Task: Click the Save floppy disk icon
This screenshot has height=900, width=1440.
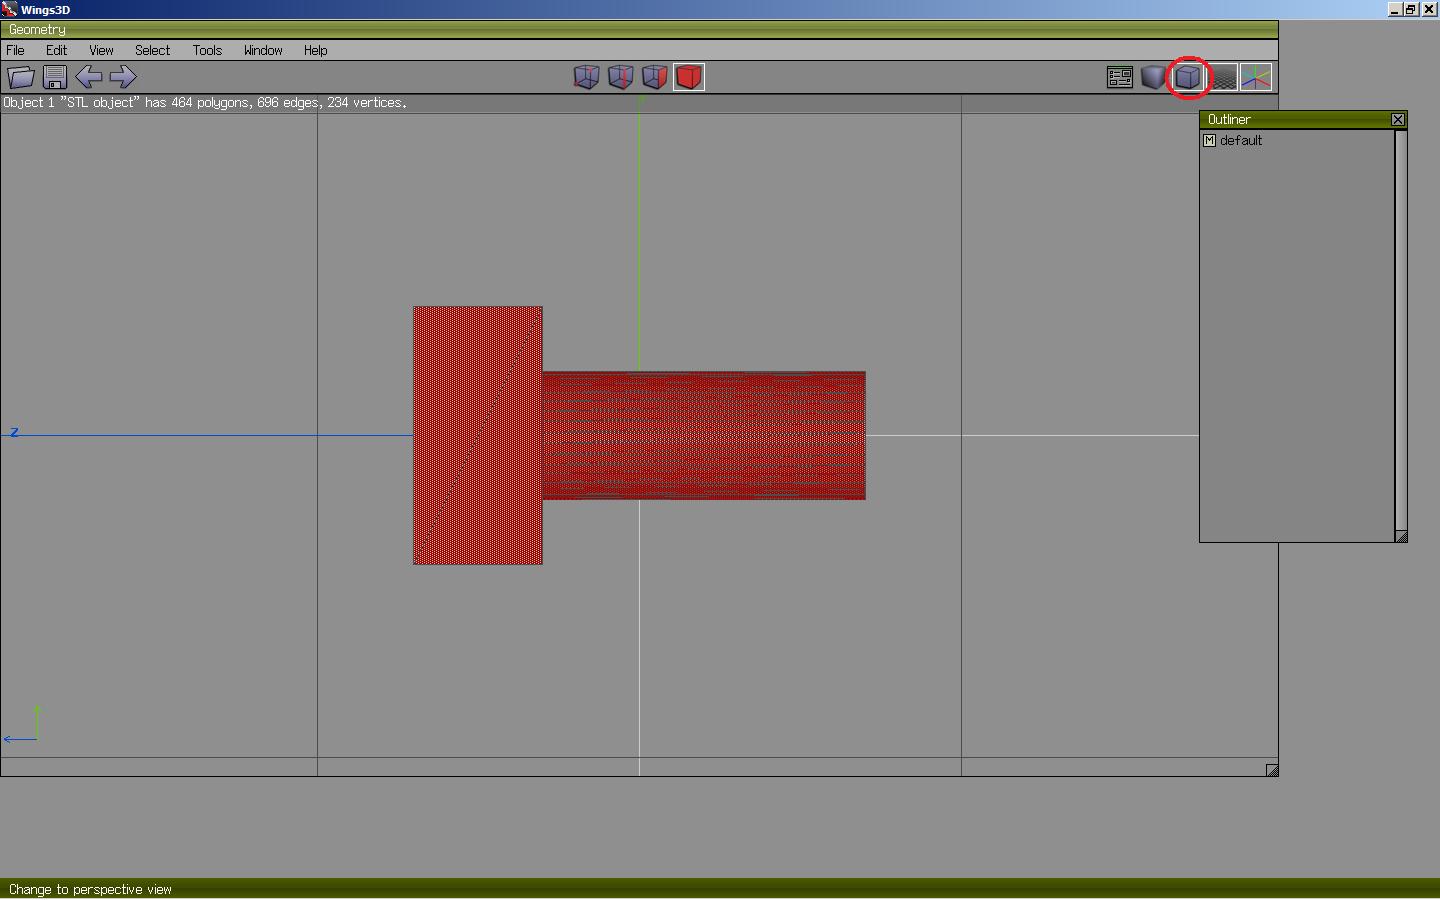Action: tap(55, 77)
